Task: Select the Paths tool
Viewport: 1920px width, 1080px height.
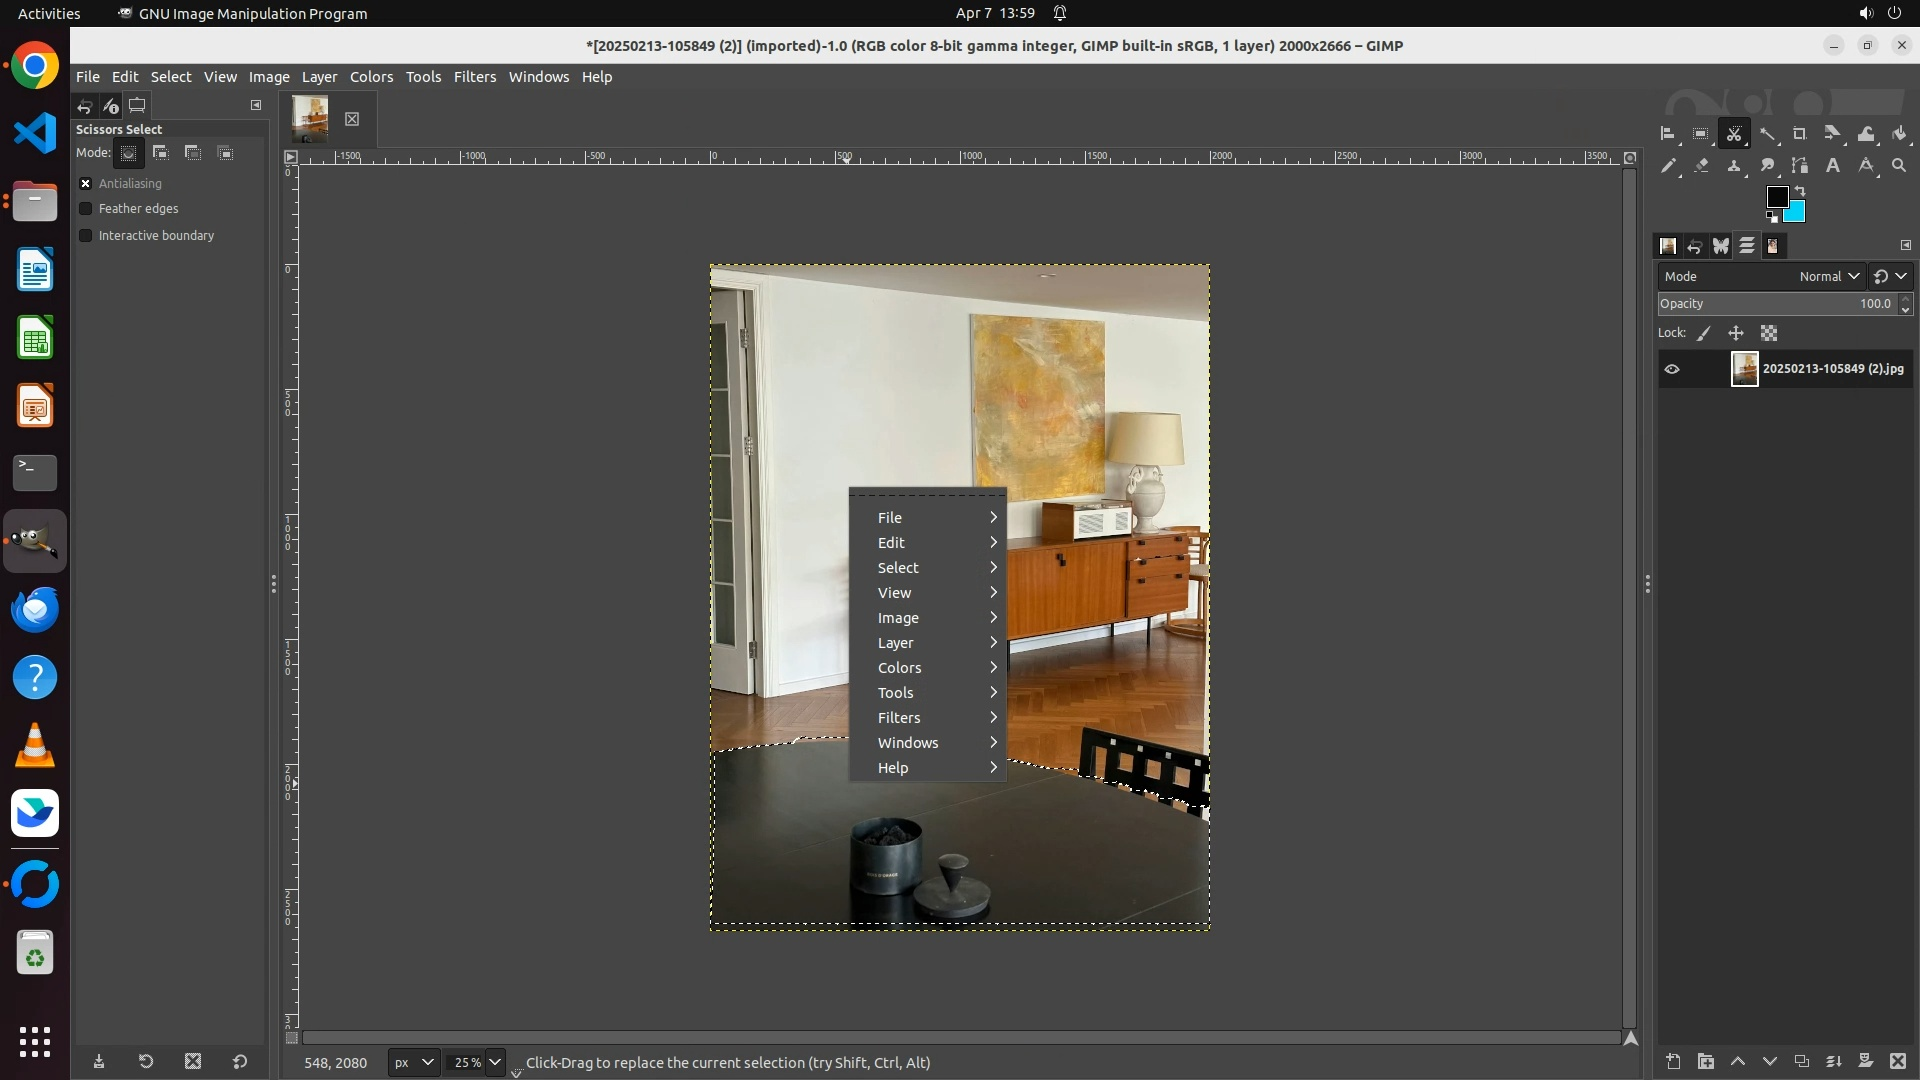Action: click(x=1800, y=166)
